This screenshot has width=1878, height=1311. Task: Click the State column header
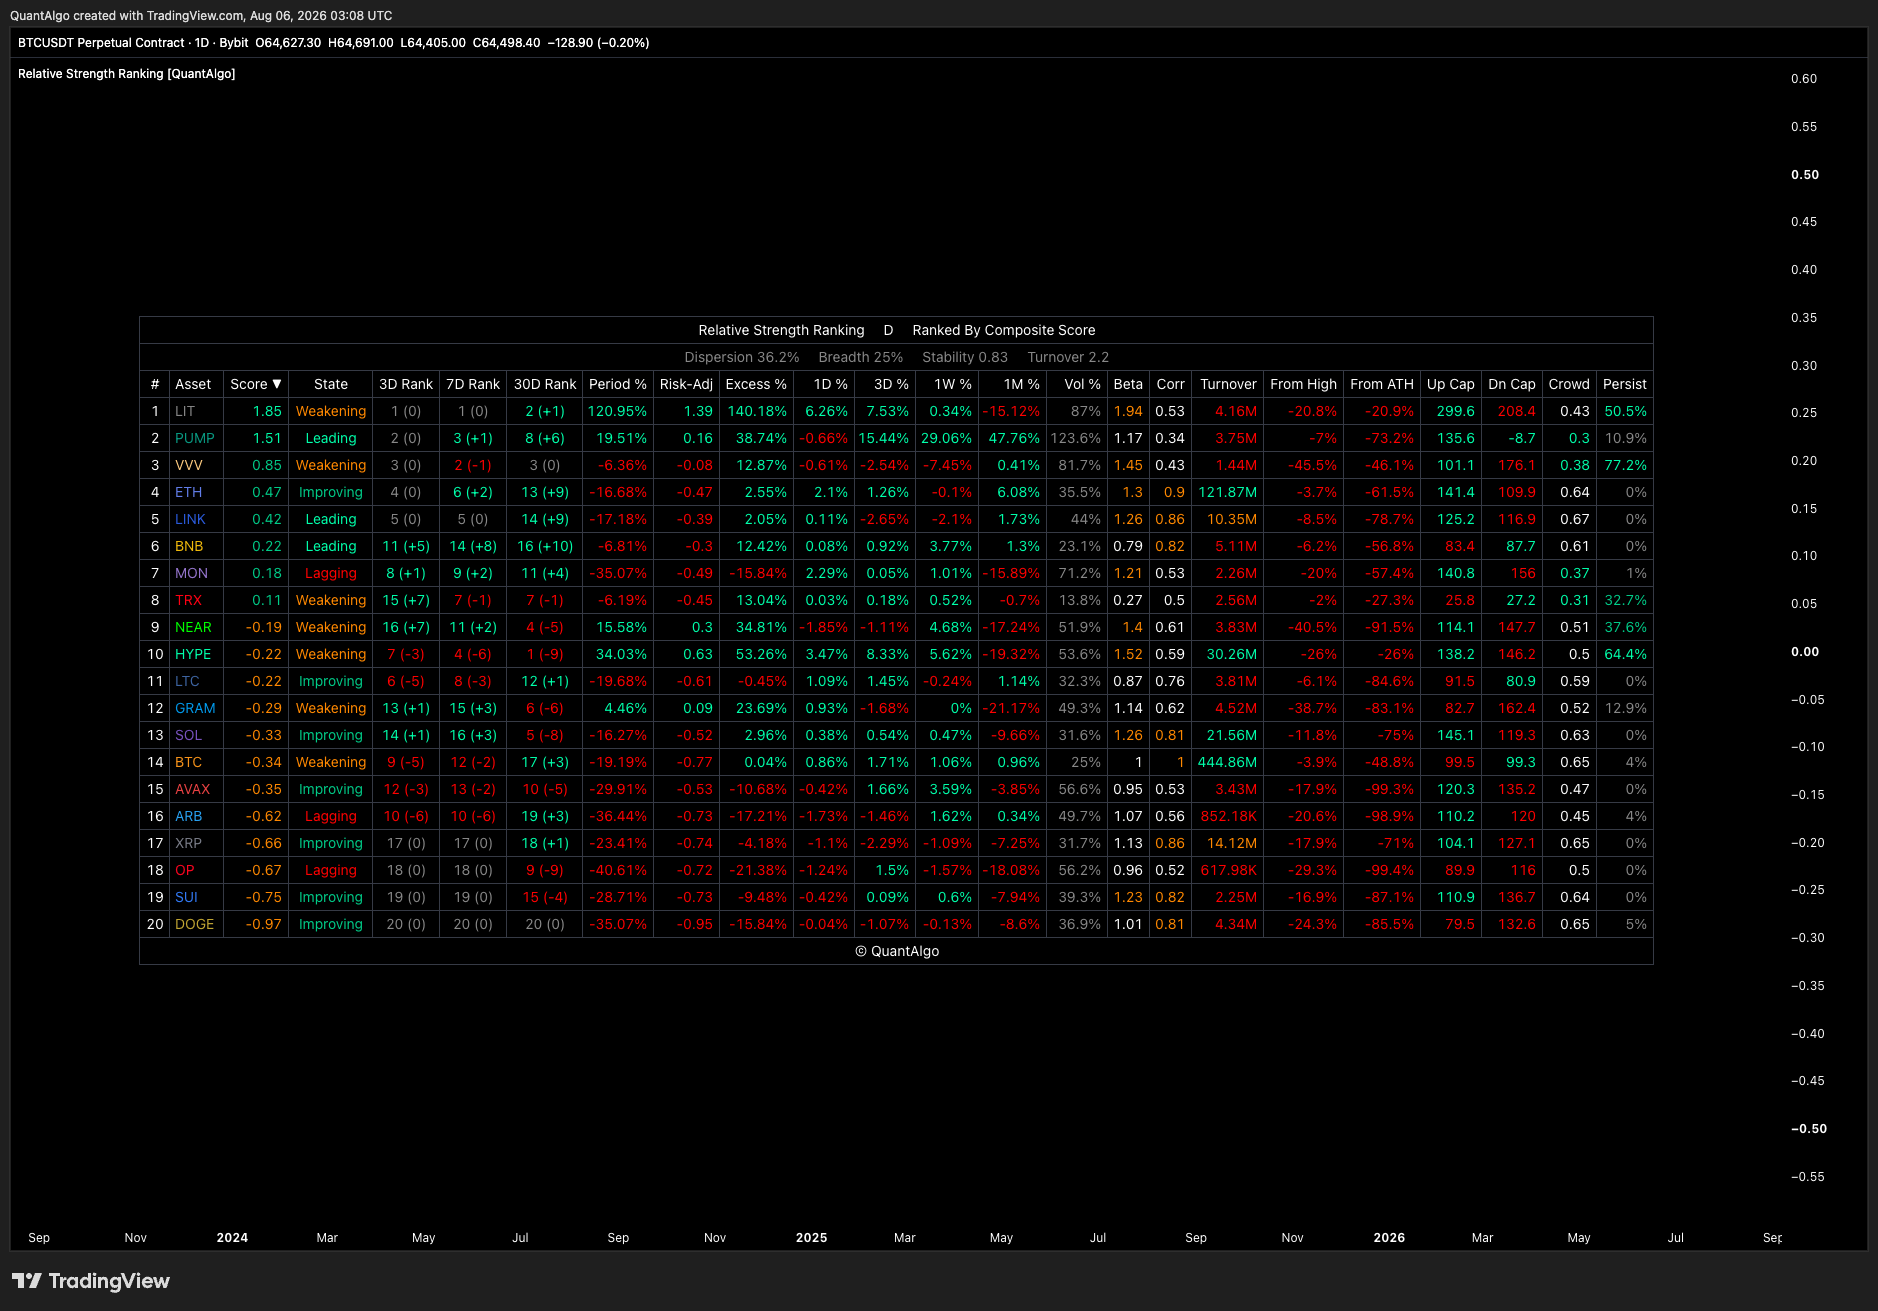coord(331,384)
